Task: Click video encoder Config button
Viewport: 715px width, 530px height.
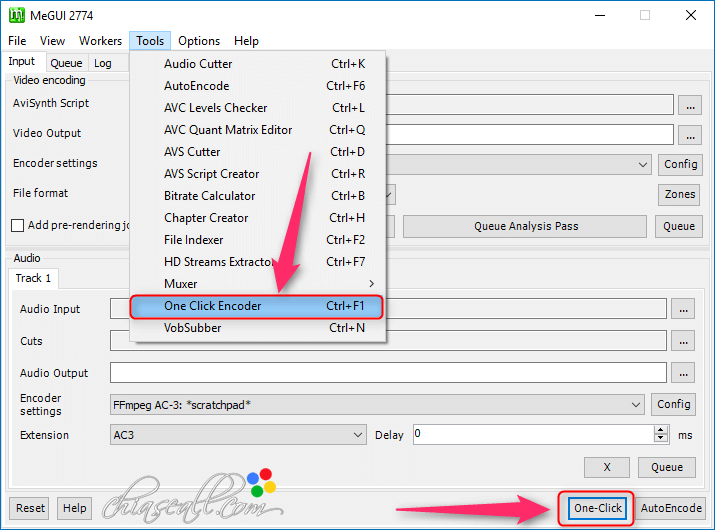Action: 680,164
